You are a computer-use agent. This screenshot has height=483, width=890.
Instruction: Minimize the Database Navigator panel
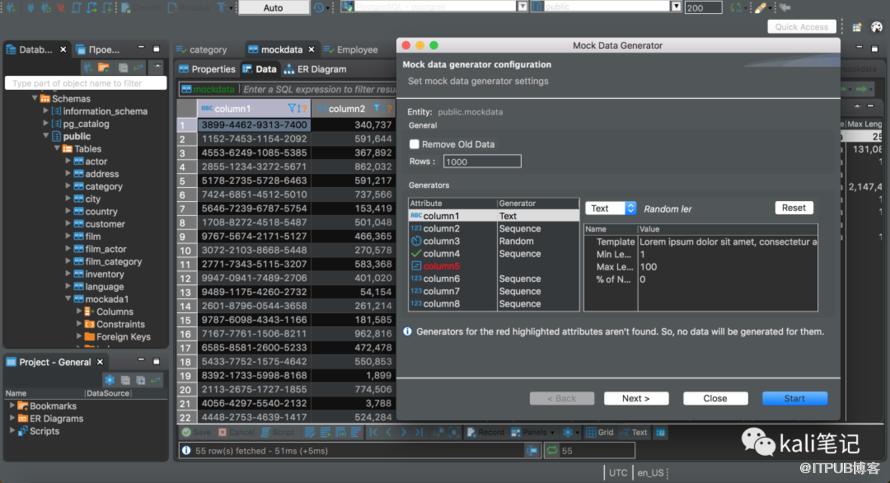pyautogui.click(x=141, y=49)
